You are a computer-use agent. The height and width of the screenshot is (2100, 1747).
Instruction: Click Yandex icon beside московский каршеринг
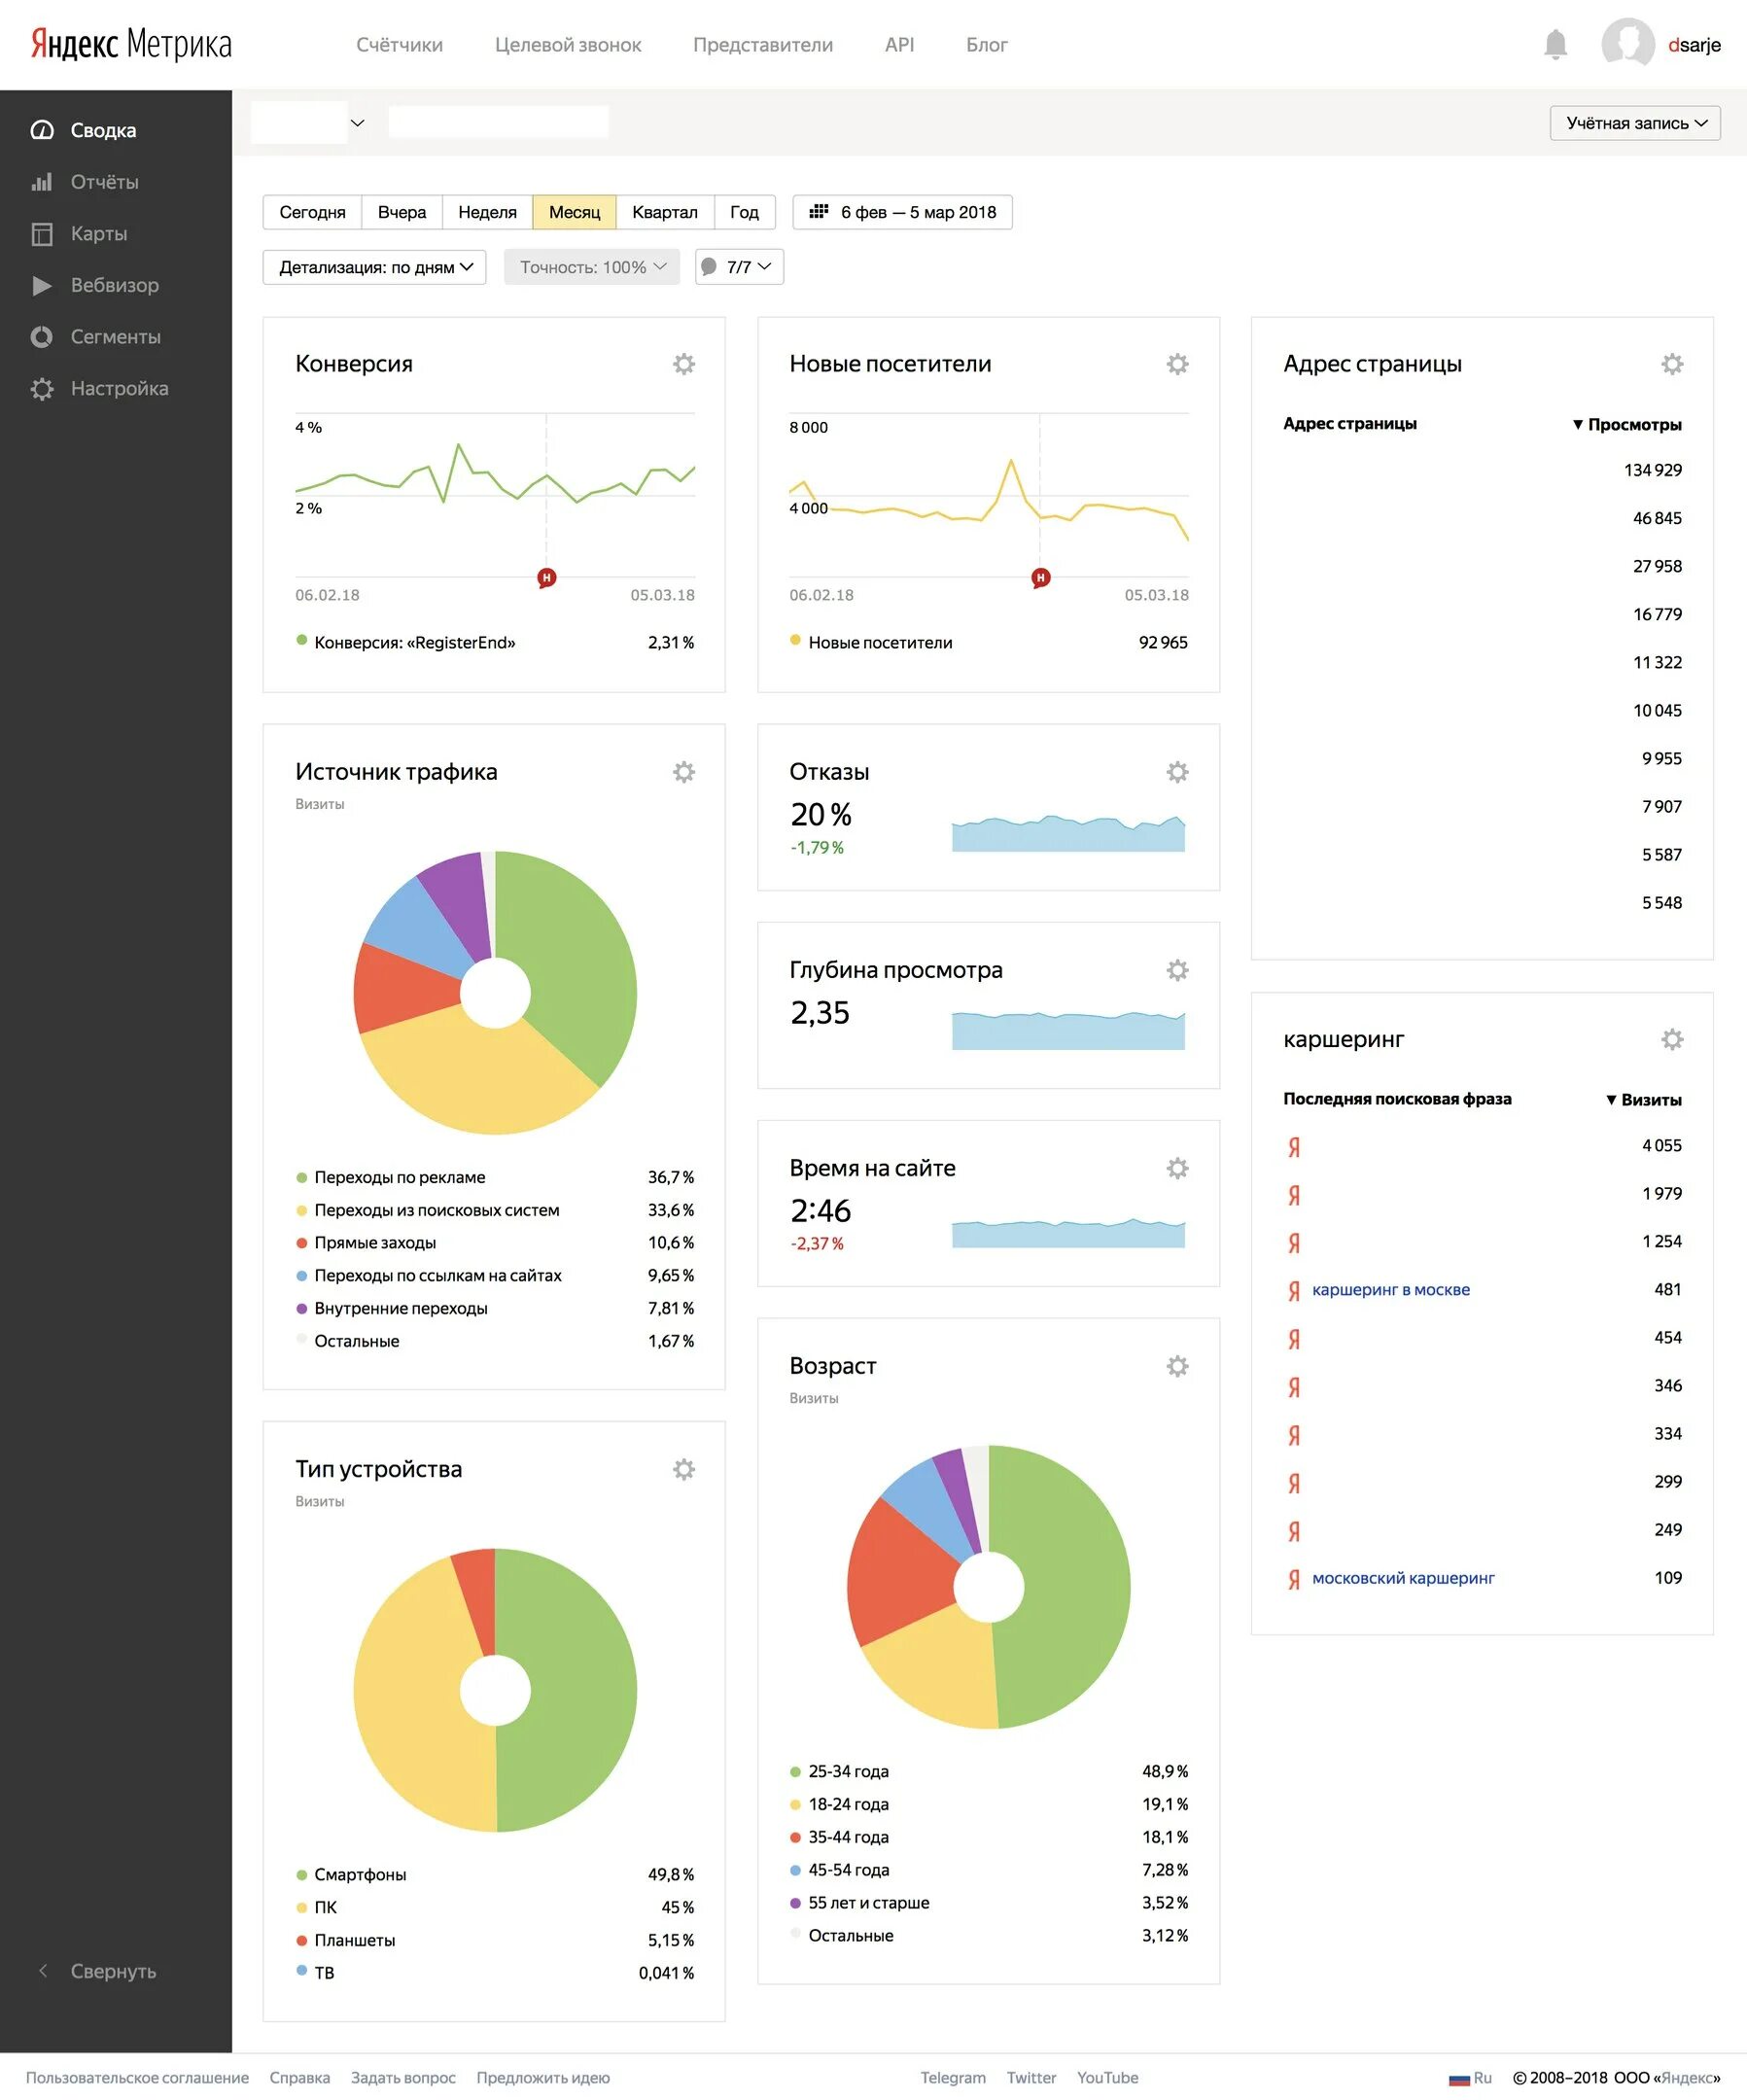(1294, 1578)
